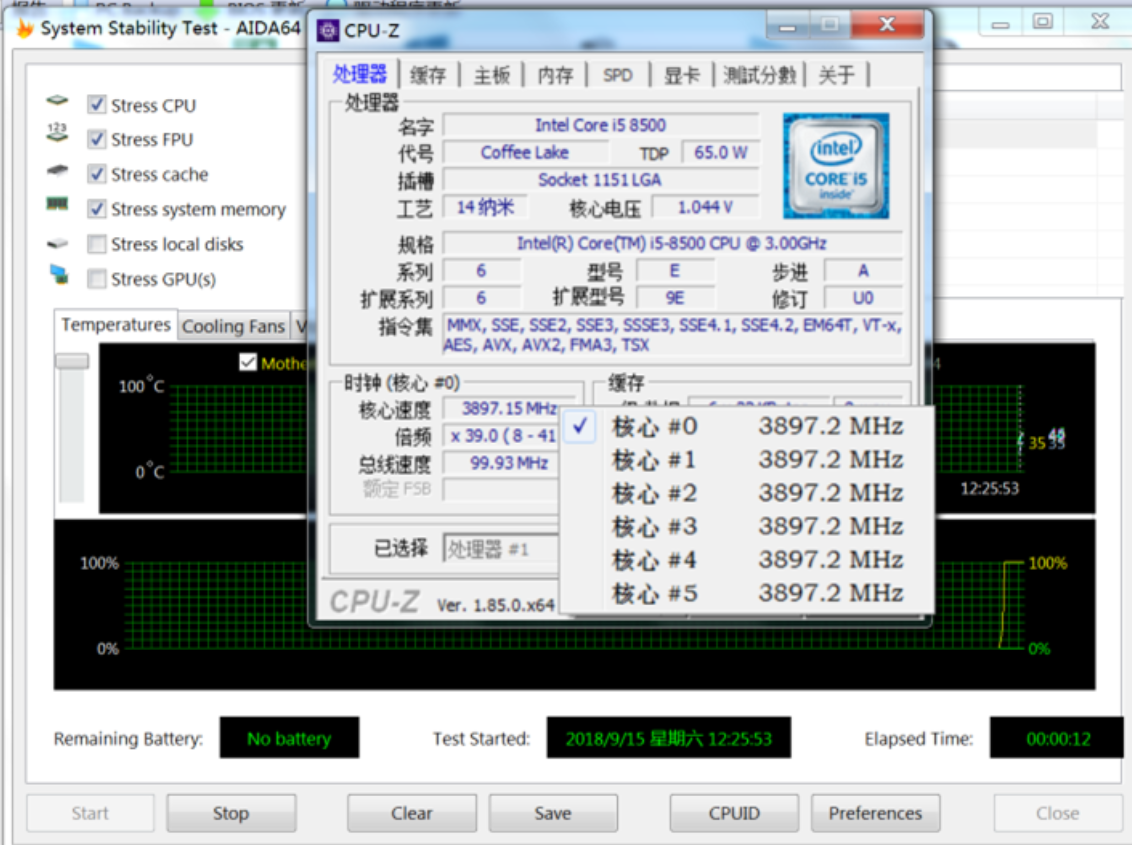Switch to the 内存 tab in CPU-Z
The width and height of the screenshot is (1132, 845).
click(555, 75)
